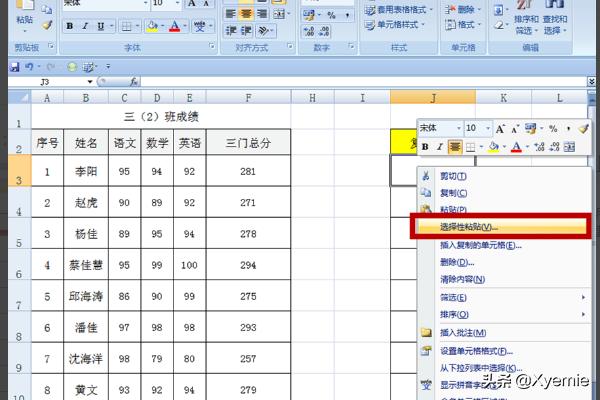
Task: Click the ribbon Decrease Indent icon
Action: pos(230,31)
